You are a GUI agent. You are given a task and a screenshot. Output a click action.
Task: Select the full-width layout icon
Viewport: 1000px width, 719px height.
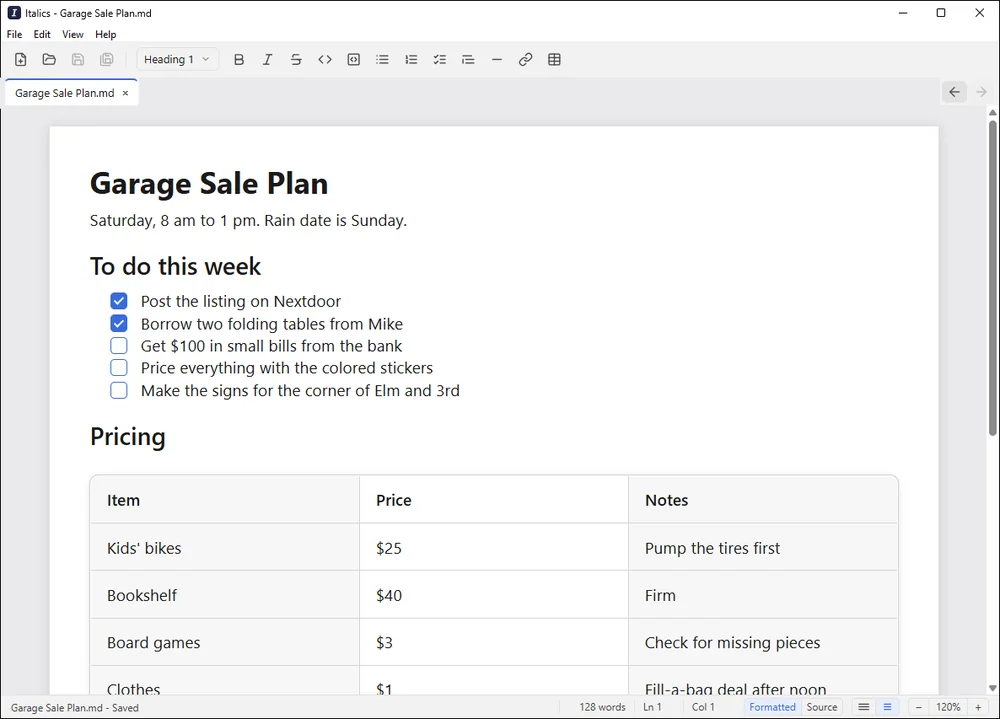point(864,707)
